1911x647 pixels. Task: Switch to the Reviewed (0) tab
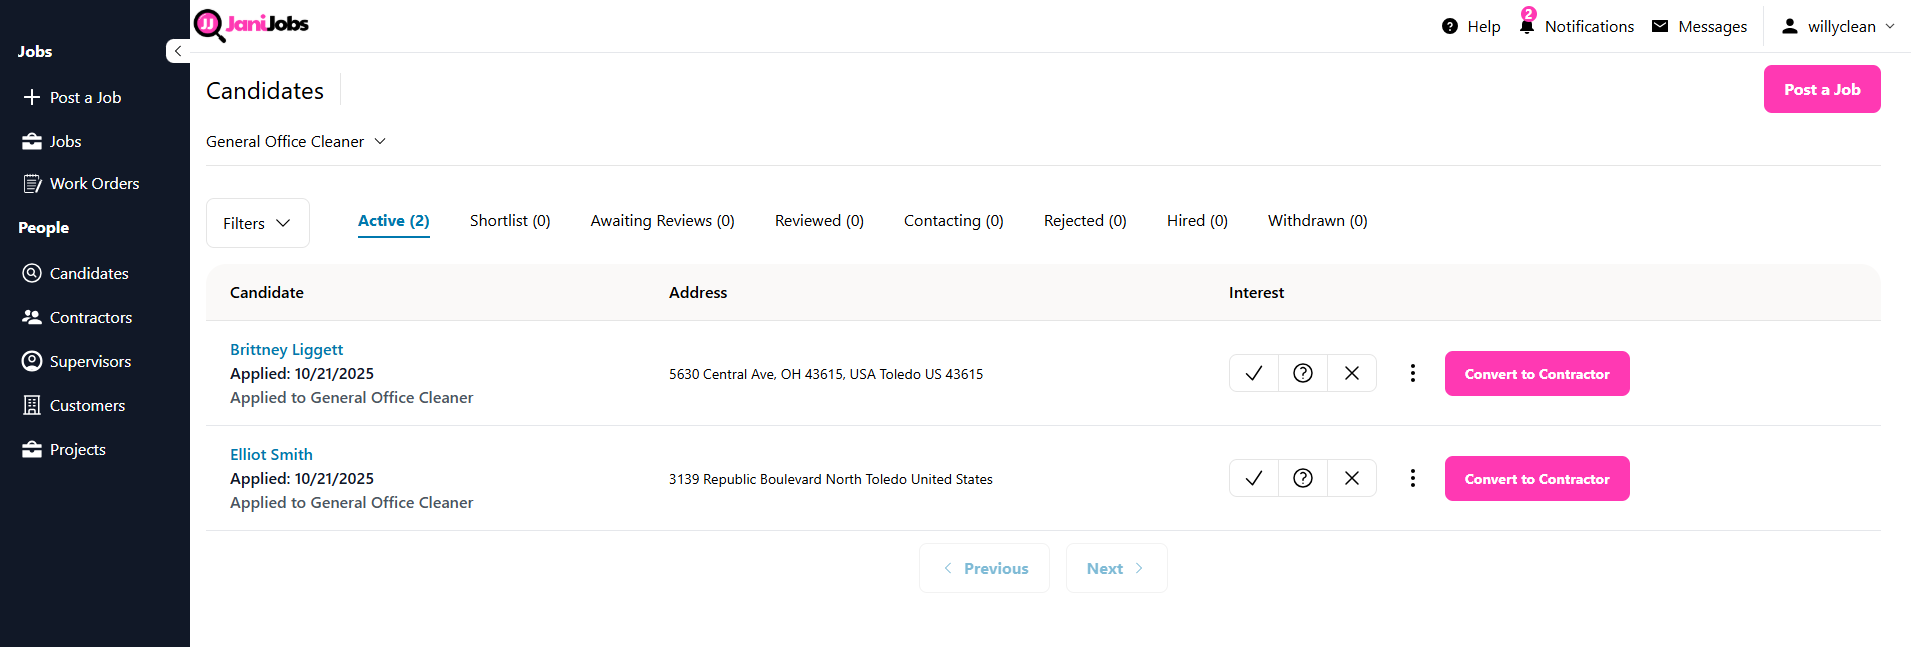tap(819, 221)
